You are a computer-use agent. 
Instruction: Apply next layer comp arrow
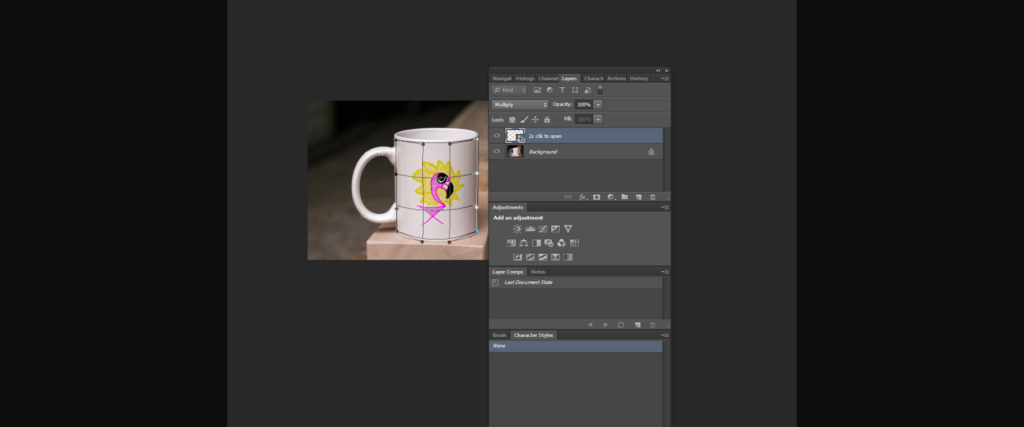point(606,324)
